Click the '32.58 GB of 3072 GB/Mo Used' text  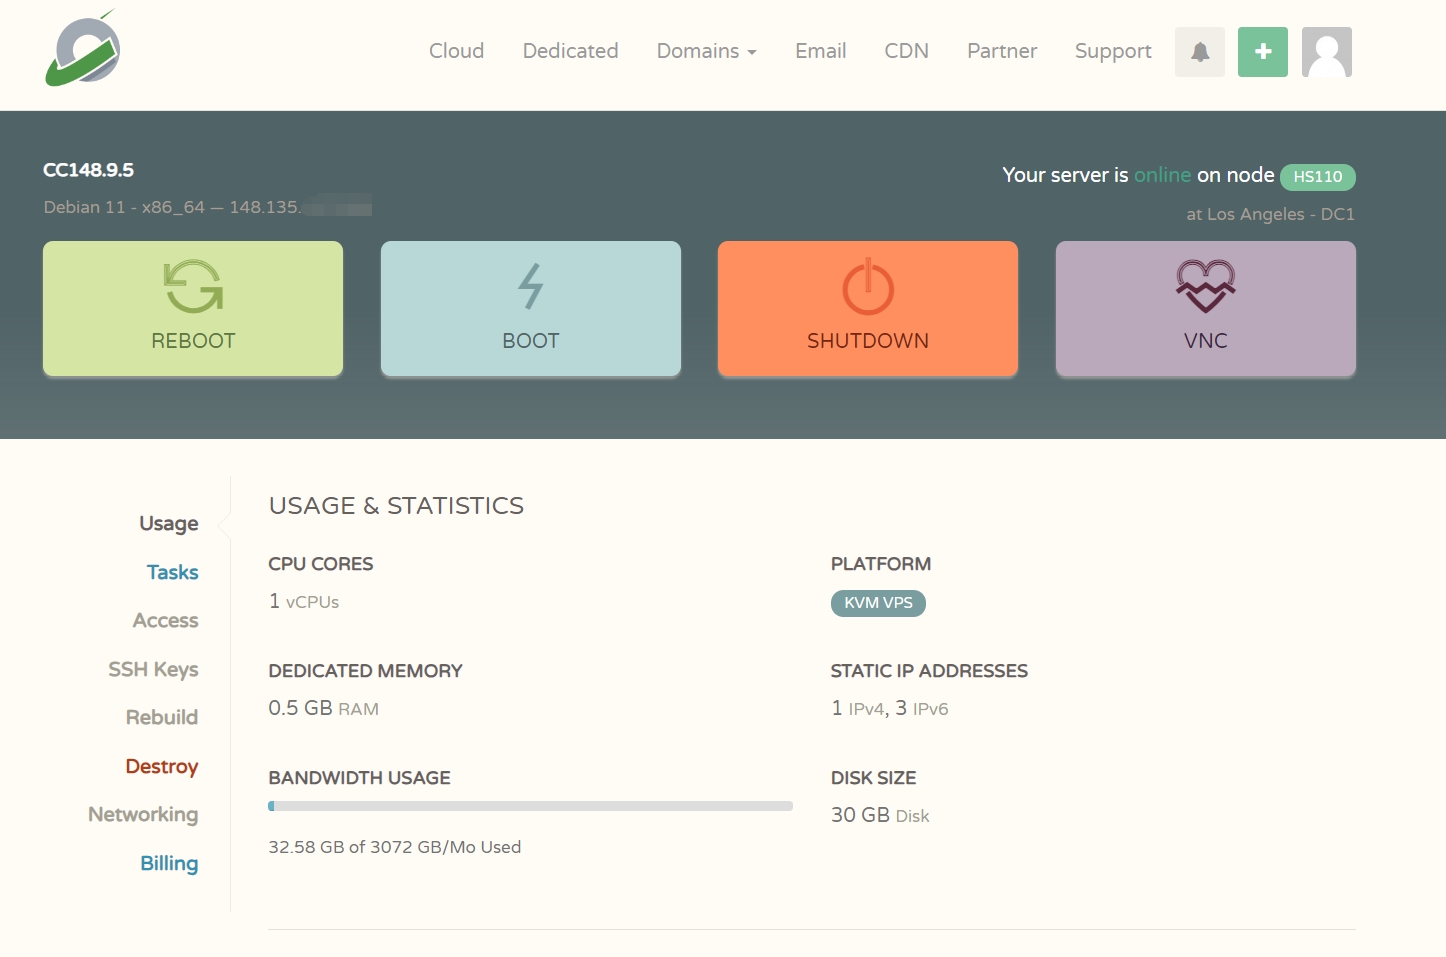click(x=395, y=847)
